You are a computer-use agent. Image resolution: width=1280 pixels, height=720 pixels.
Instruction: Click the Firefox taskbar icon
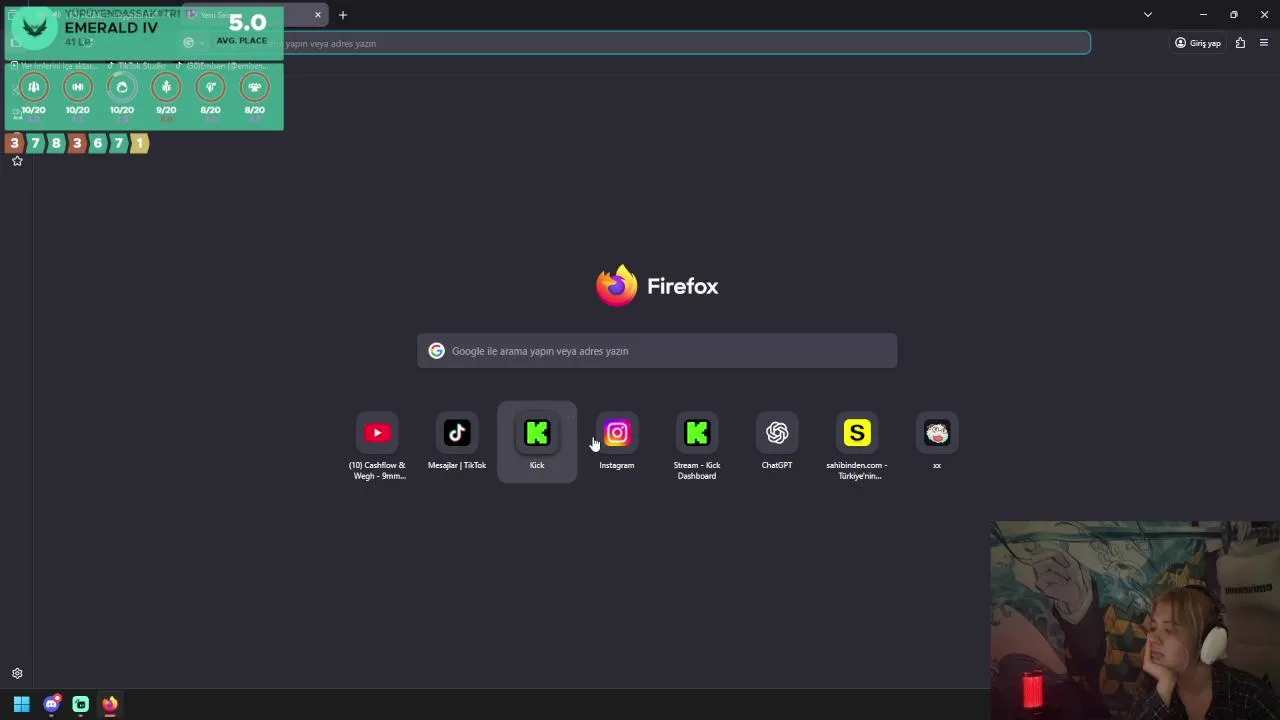tap(110, 704)
